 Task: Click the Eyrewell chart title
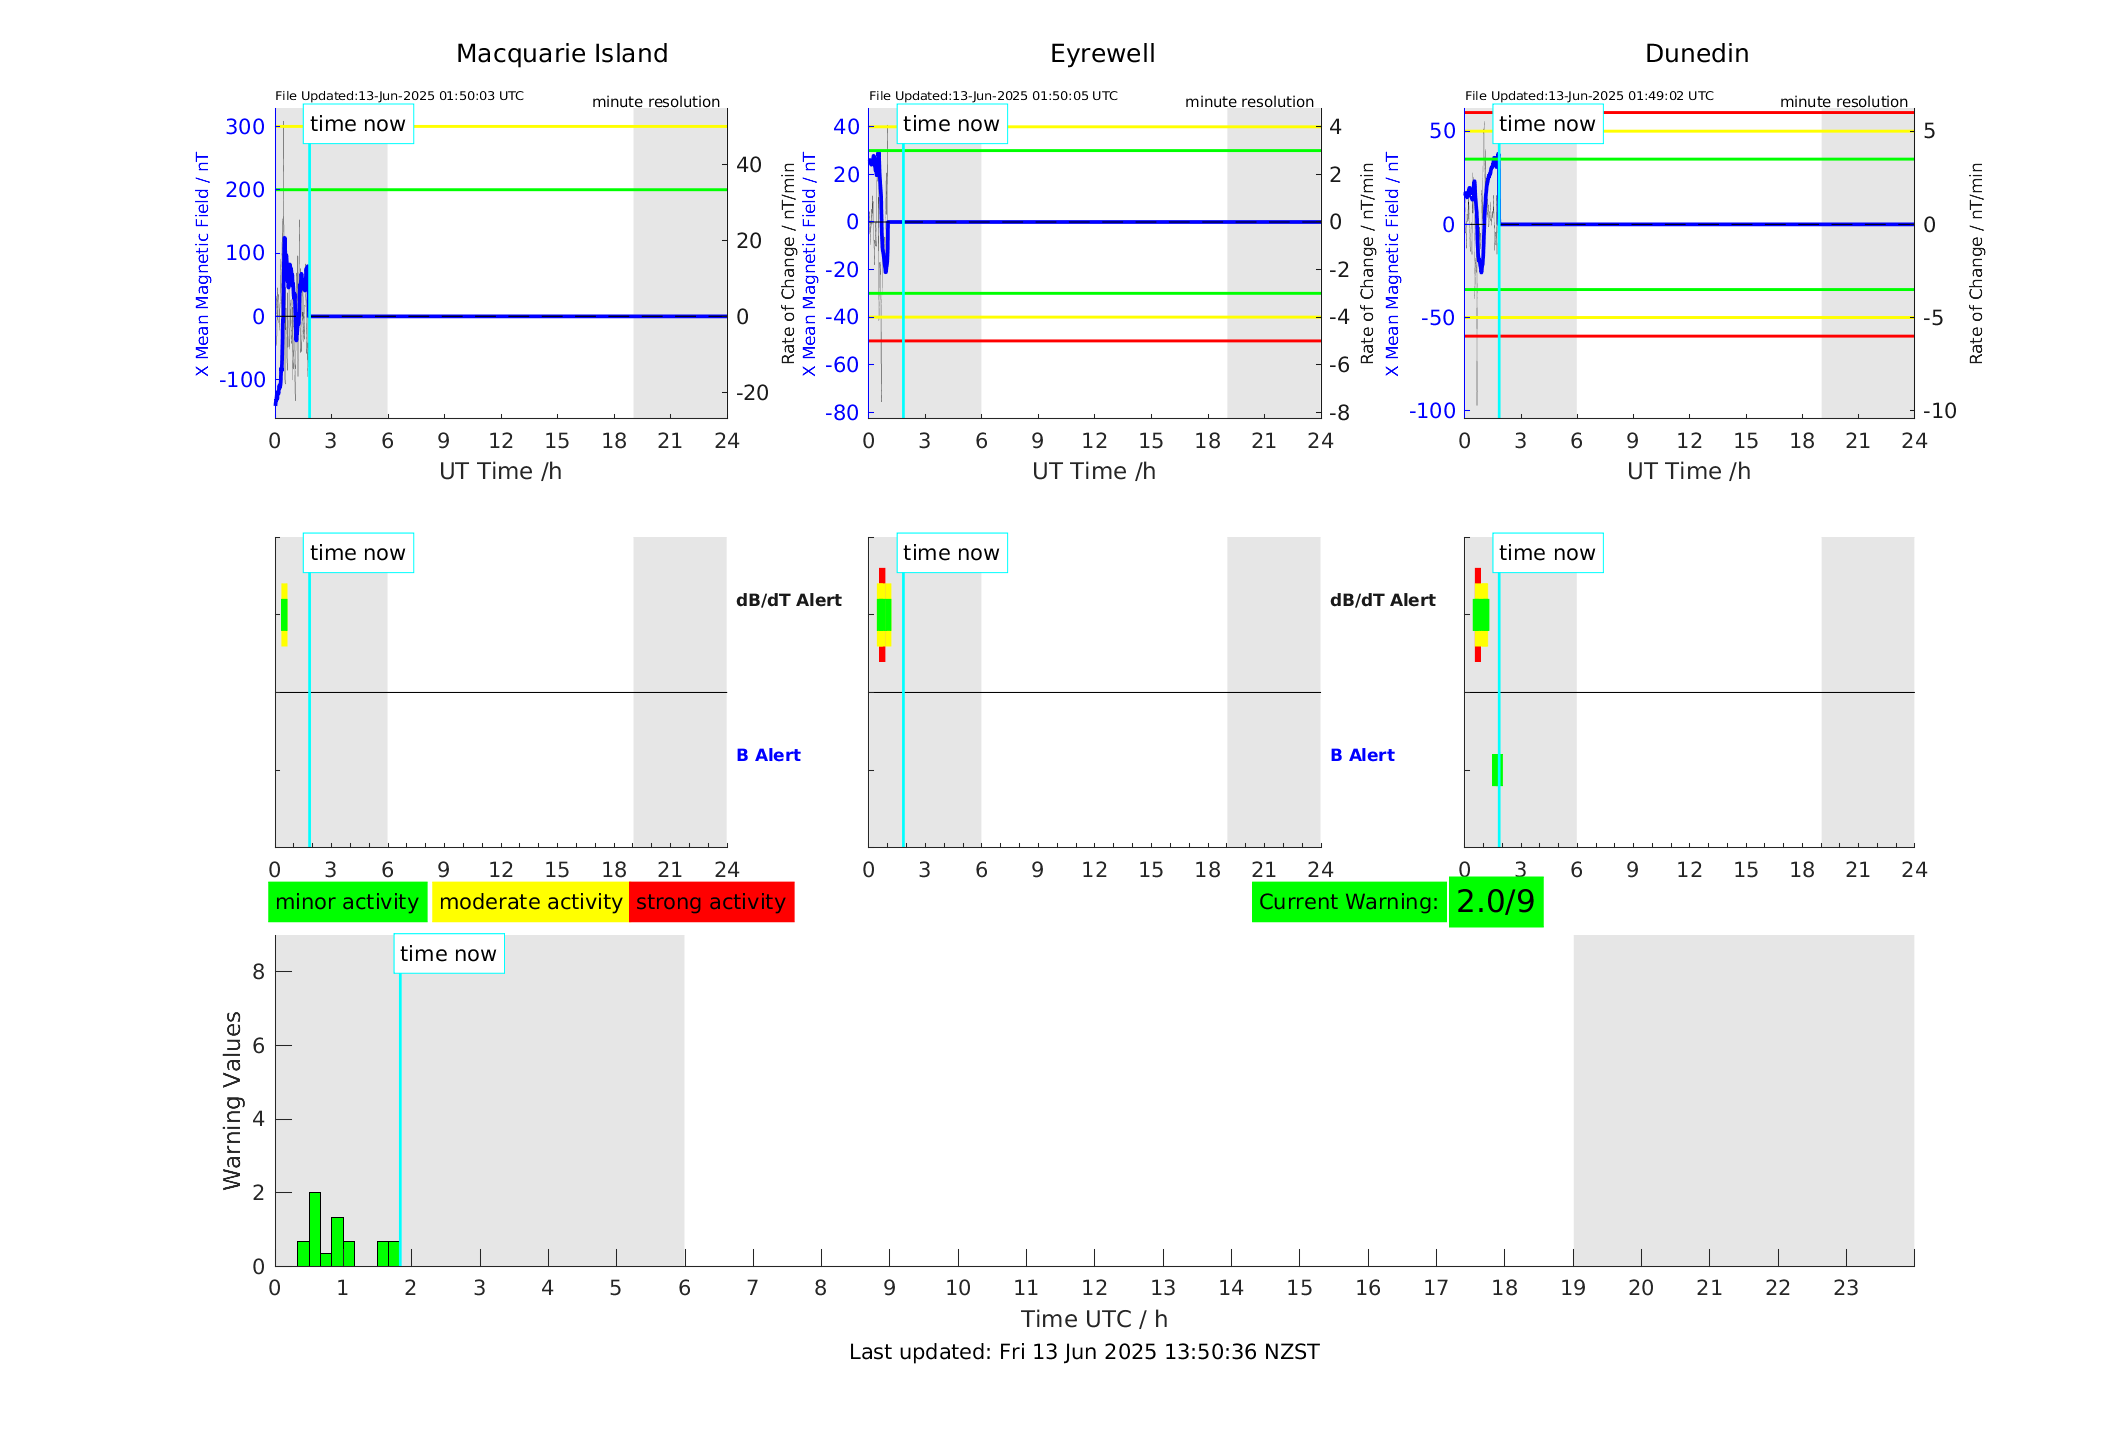[x=1102, y=54]
